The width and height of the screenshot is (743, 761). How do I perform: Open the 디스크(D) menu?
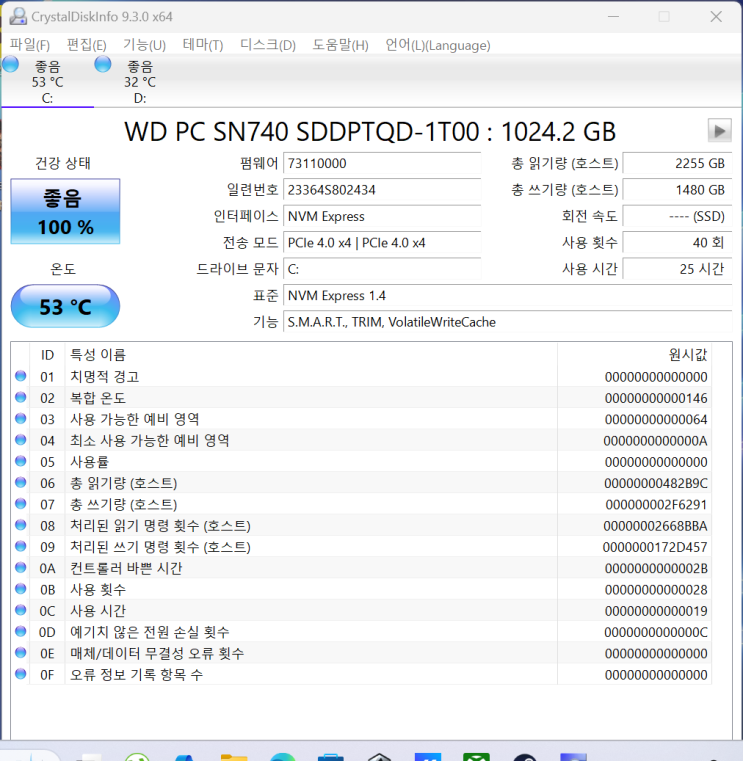click(x=268, y=45)
